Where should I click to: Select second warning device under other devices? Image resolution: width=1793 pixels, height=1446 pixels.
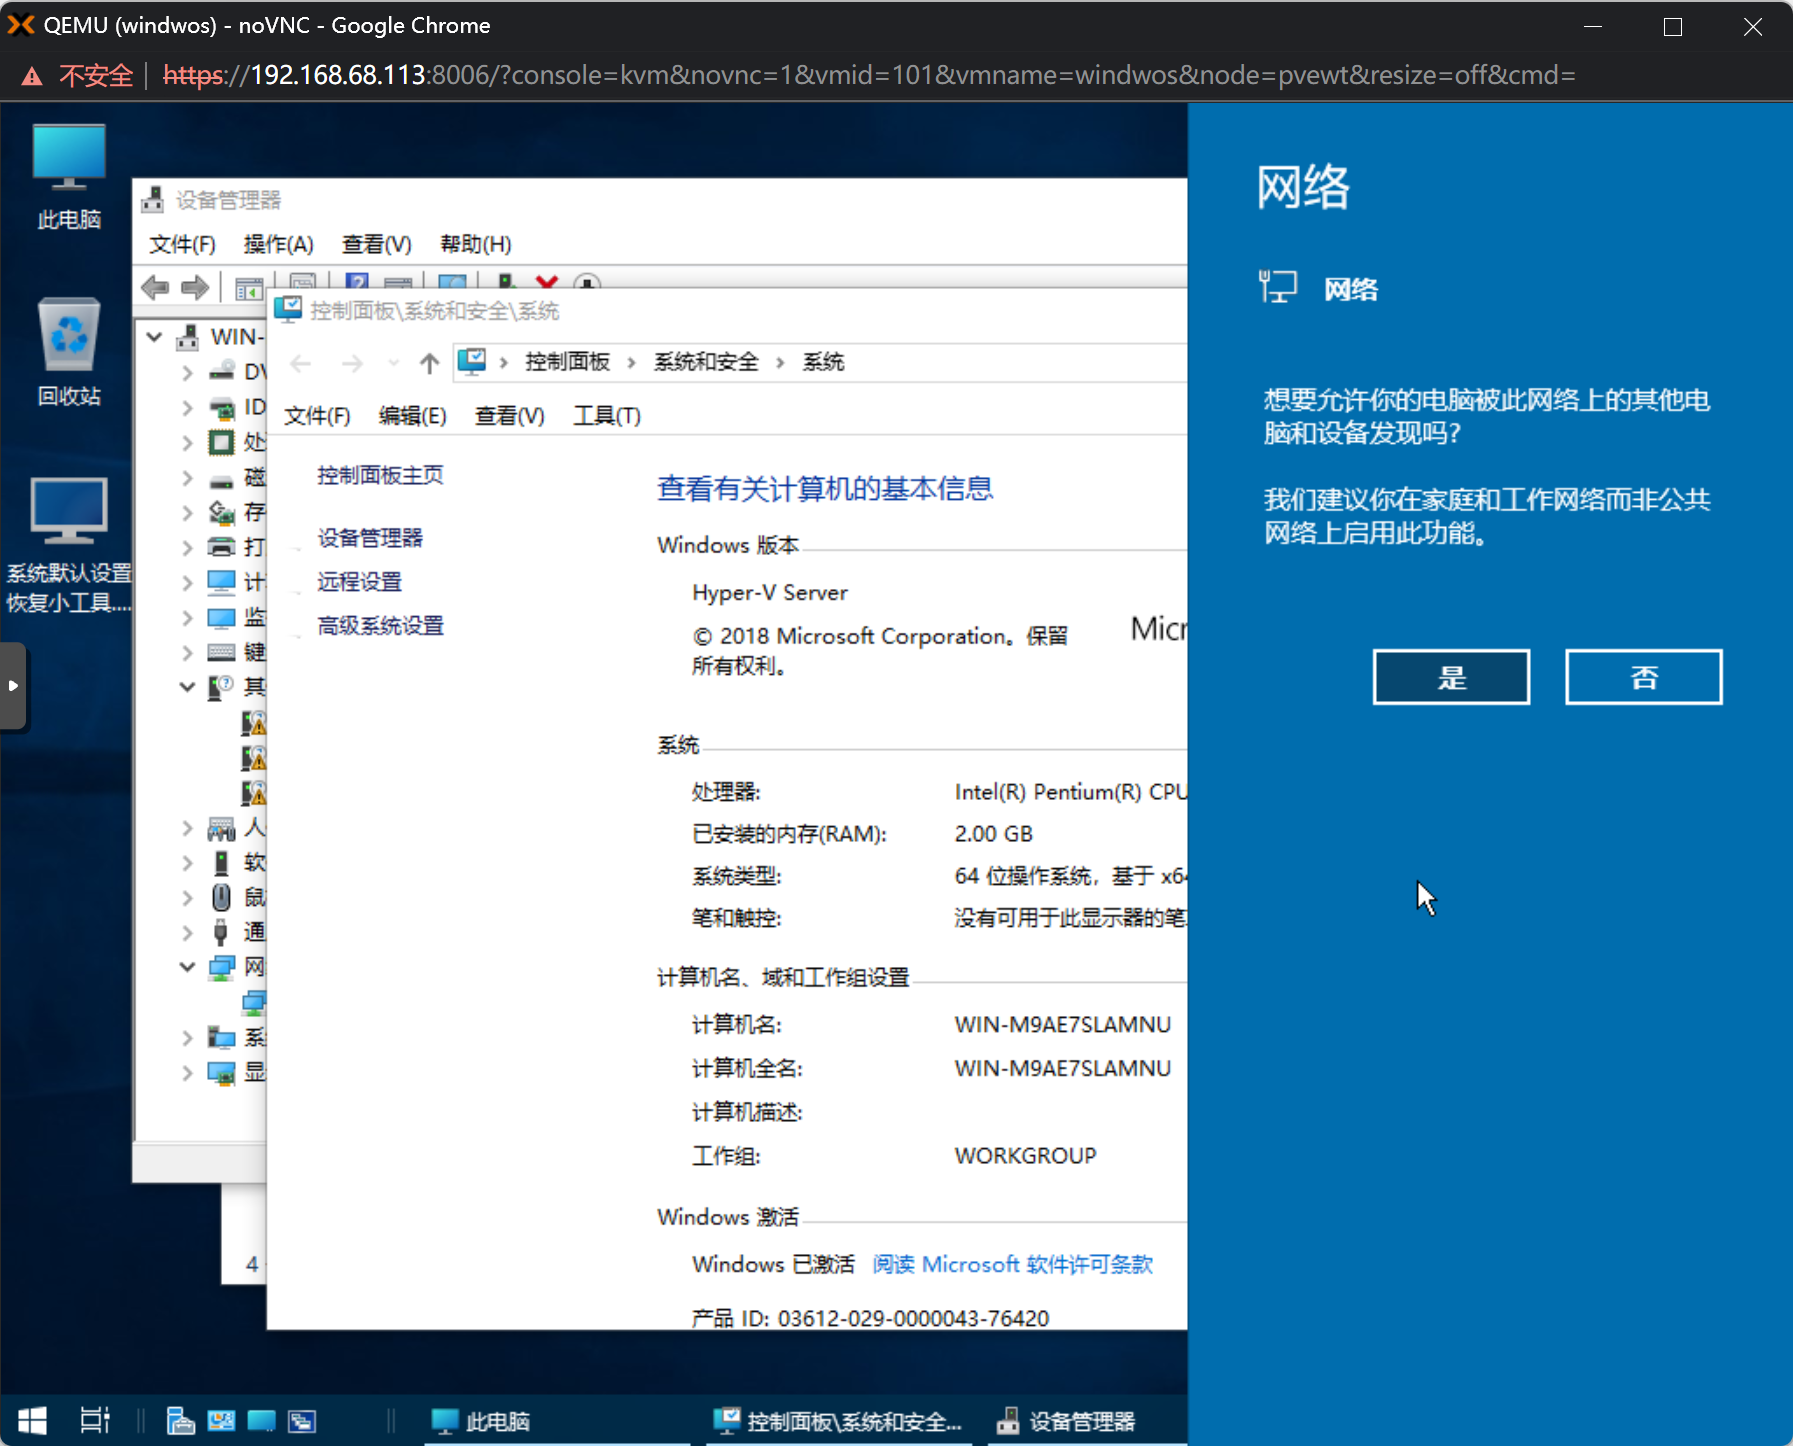point(254,757)
